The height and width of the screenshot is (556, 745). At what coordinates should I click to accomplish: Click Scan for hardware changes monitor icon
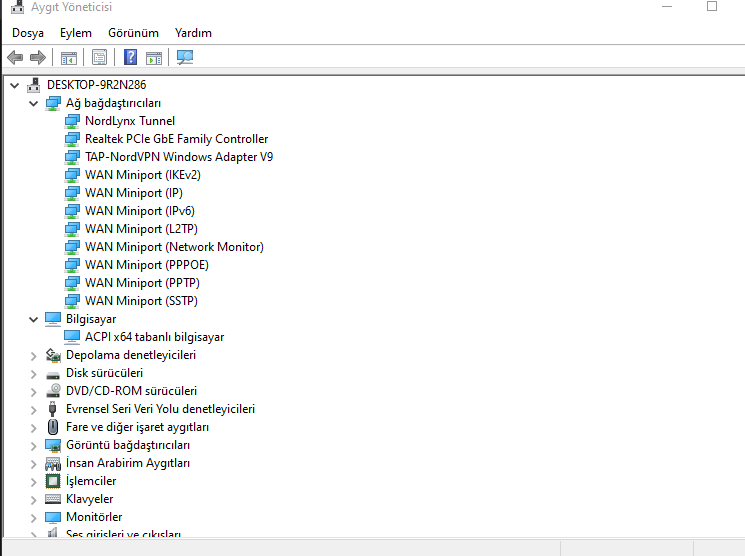pyautogui.click(x=185, y=58)
